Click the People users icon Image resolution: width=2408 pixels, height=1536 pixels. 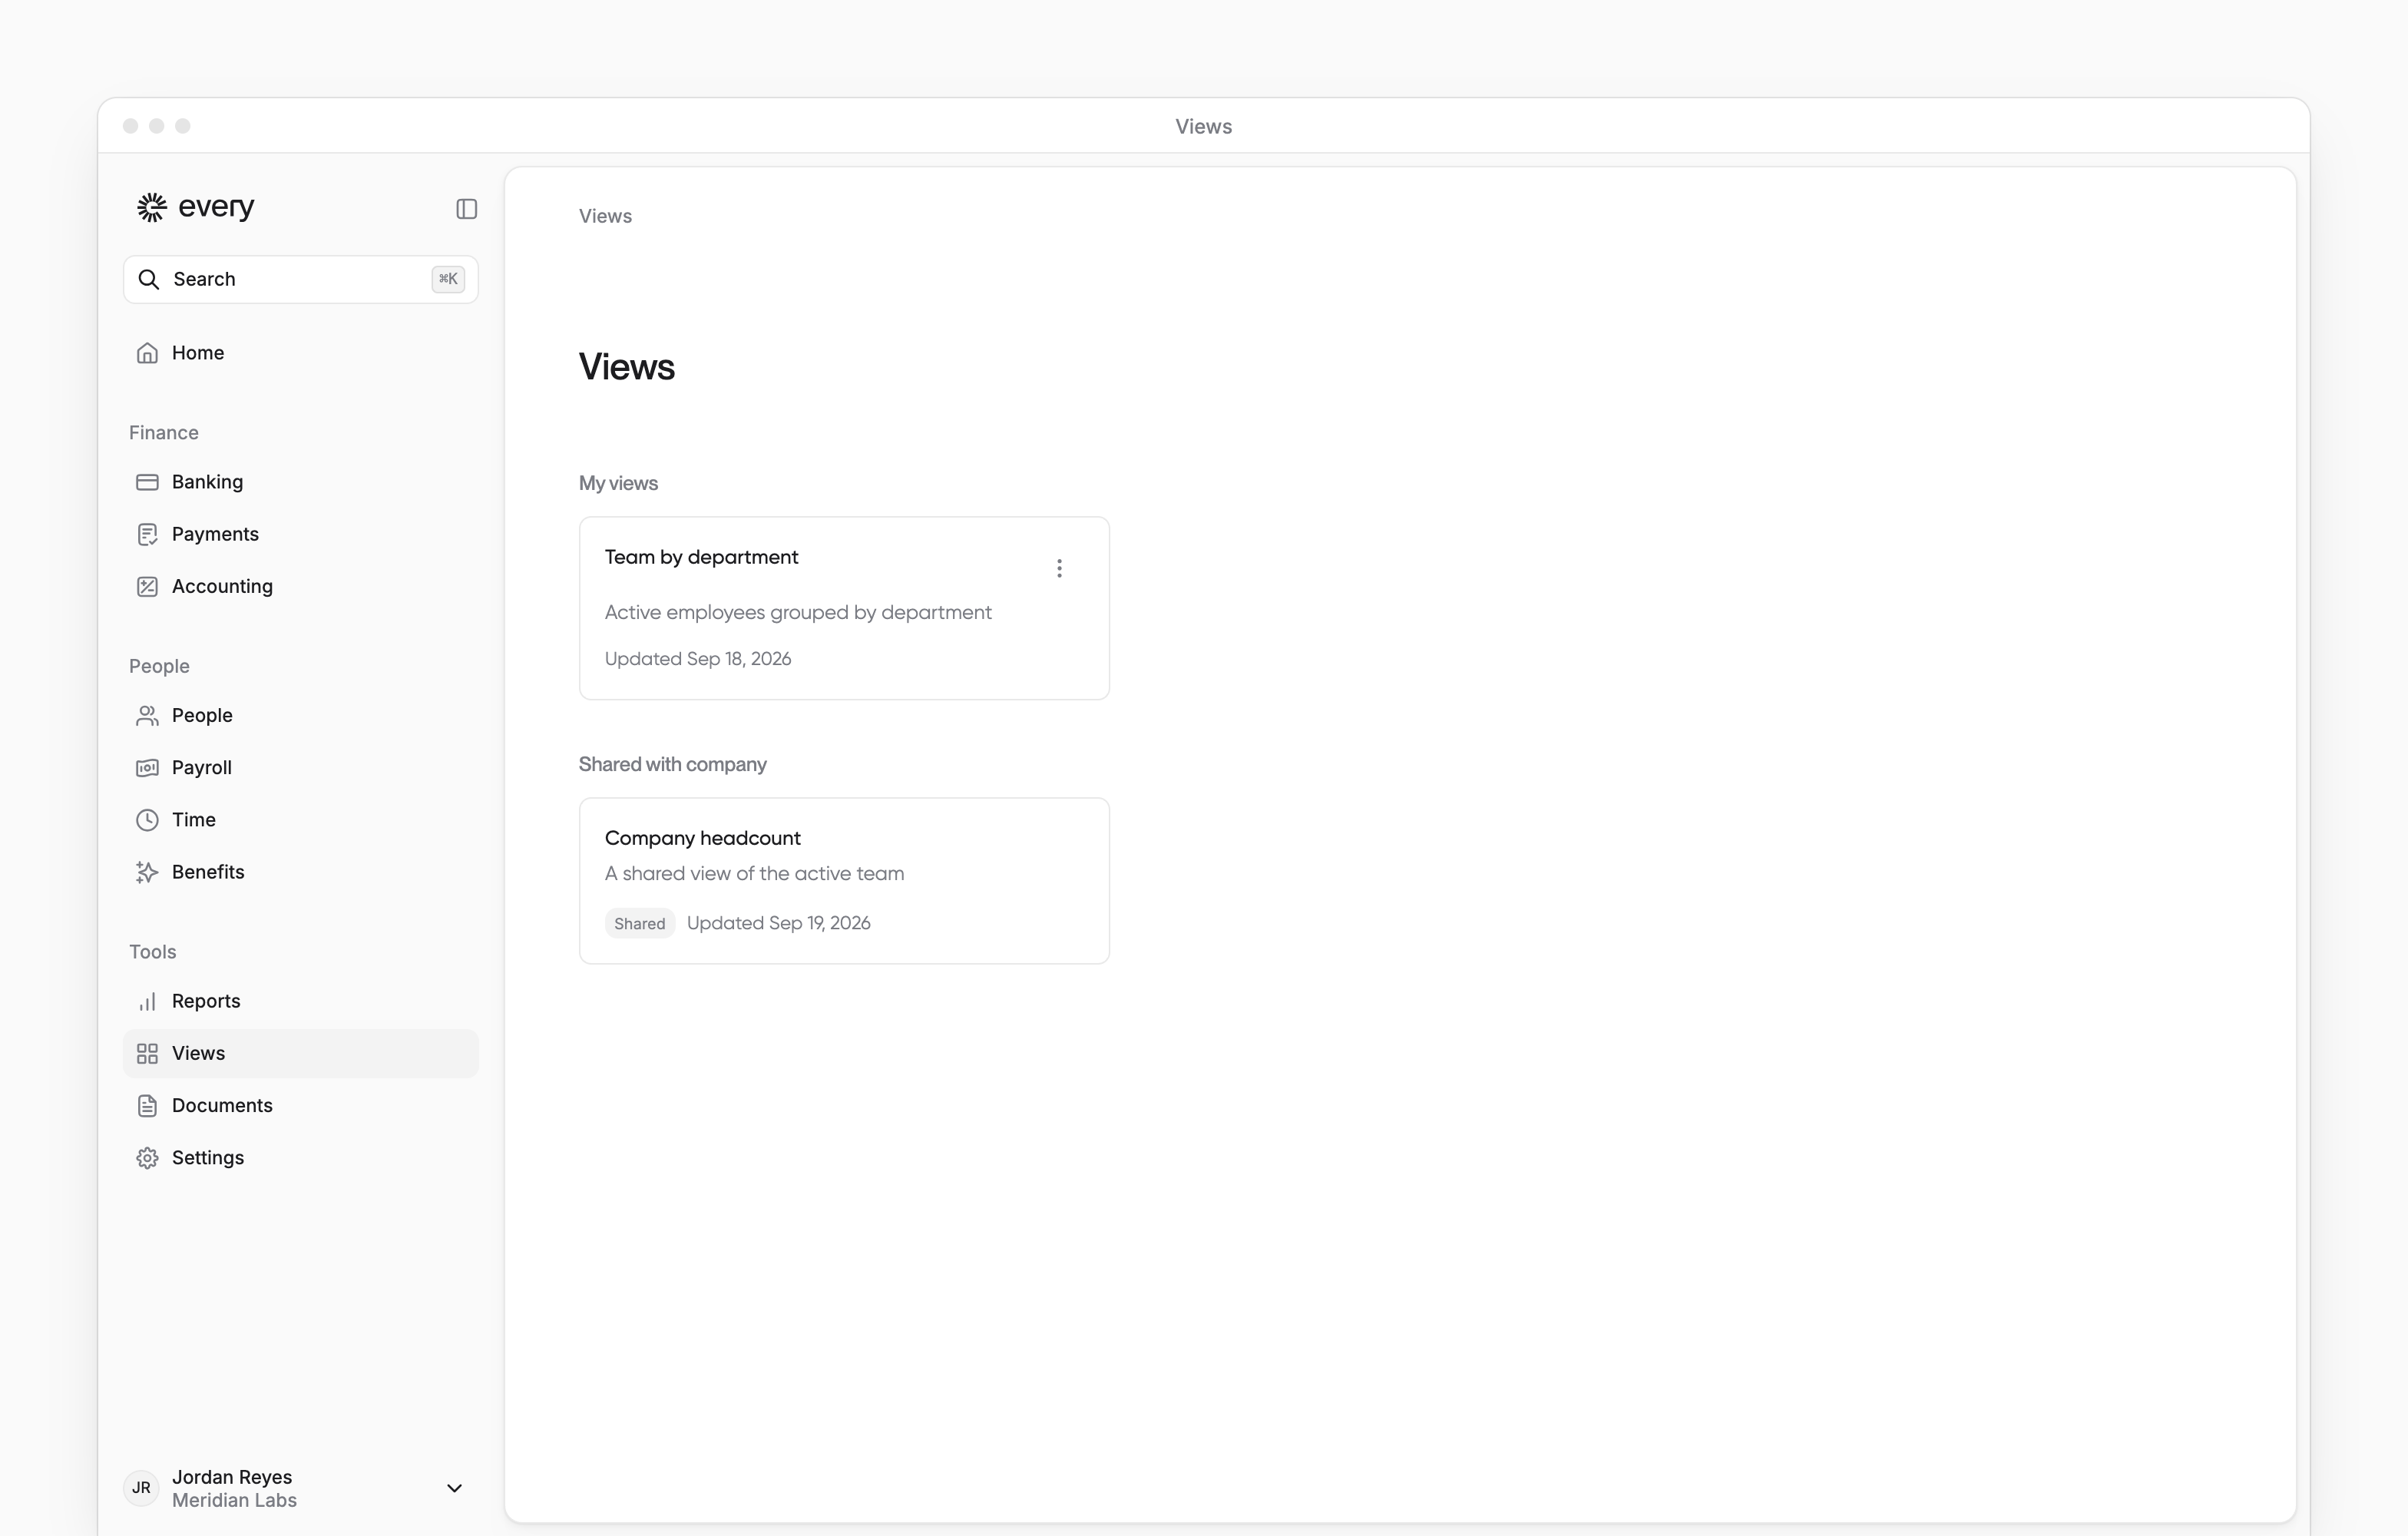pos(147,715)
